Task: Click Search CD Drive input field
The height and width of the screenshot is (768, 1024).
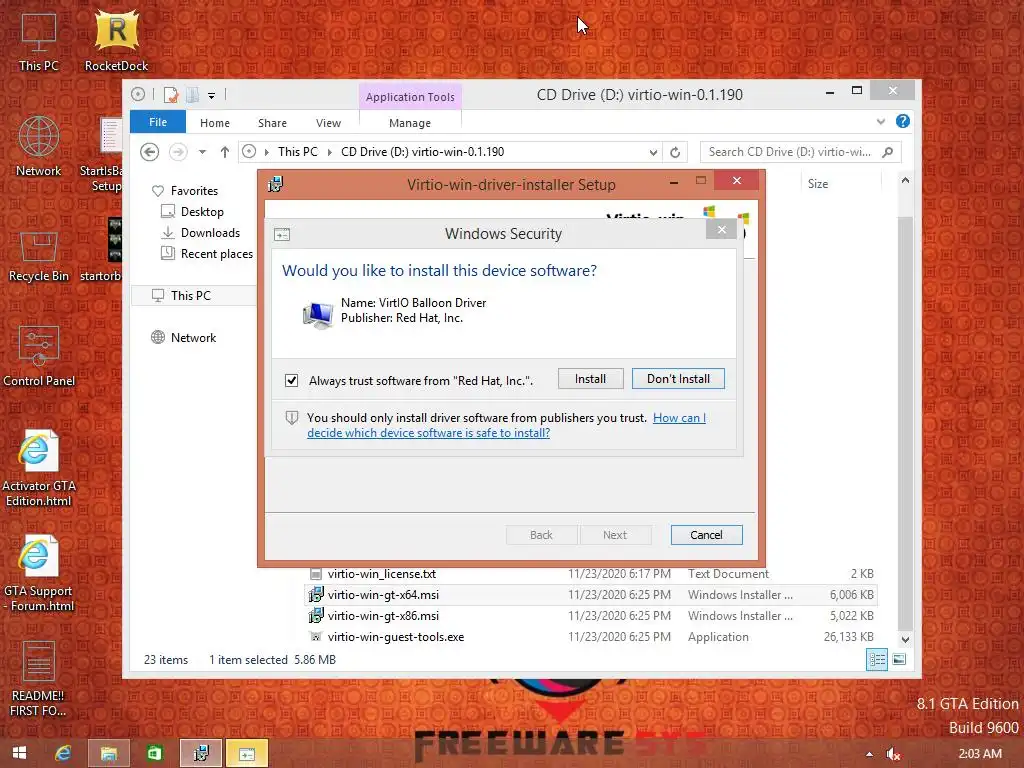Action: click(x=790, y=152)
